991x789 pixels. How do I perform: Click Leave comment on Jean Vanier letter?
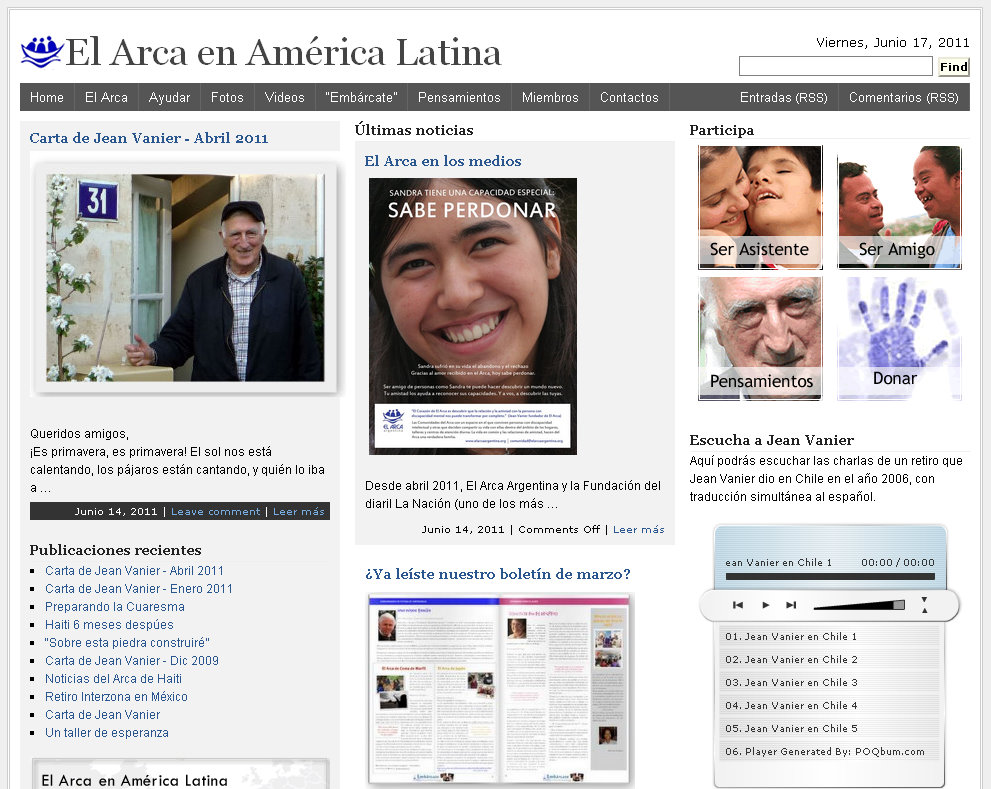tap(216, 511)
